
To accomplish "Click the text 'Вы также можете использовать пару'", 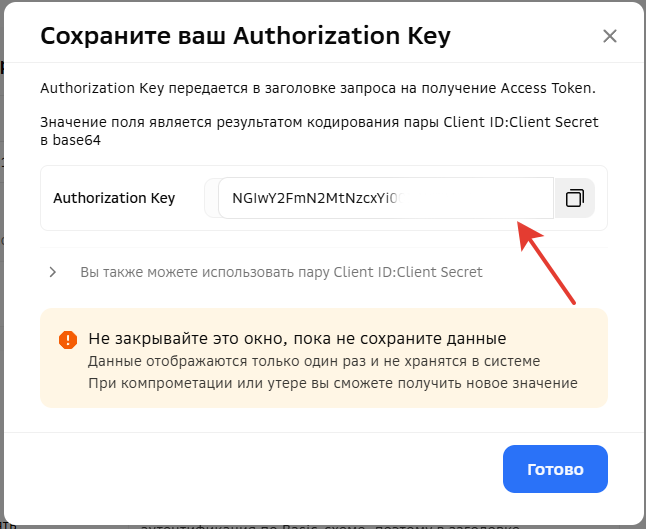I will point(205,272).
